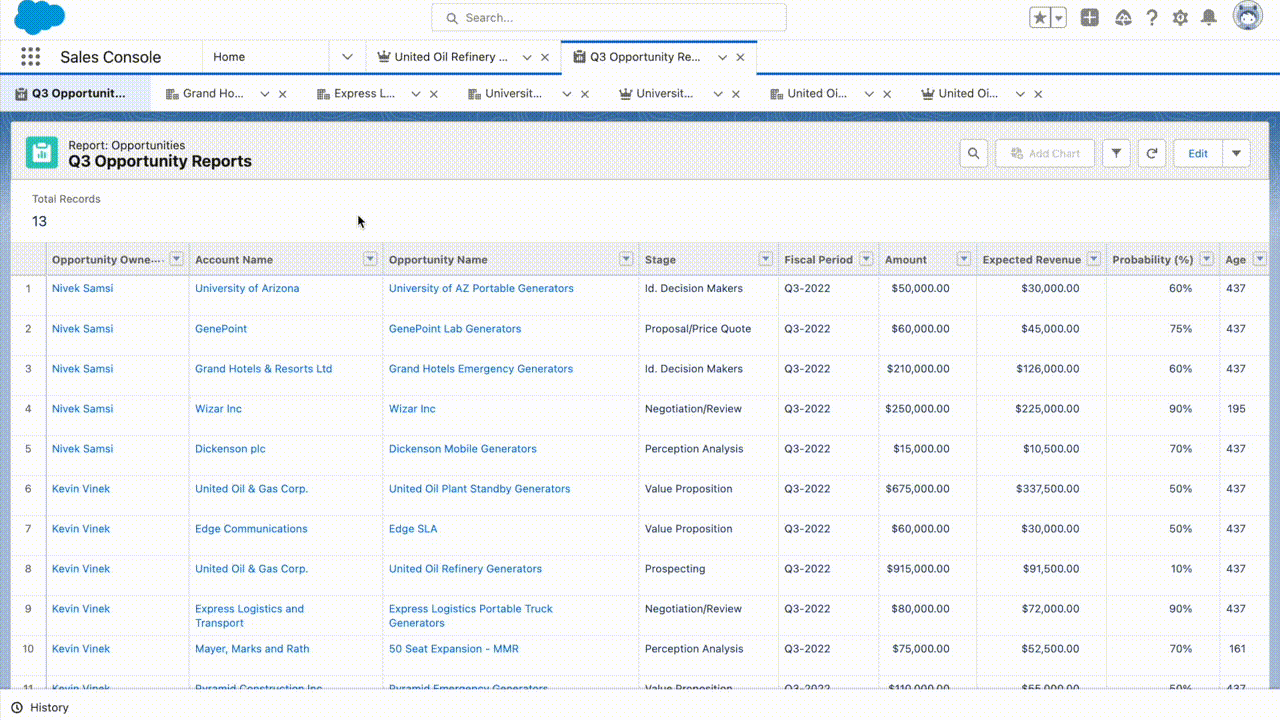The height and width of the screenshot is (720, 1280).
Task: Close the United Oil Refinery workspace tab
Action: 545,57
